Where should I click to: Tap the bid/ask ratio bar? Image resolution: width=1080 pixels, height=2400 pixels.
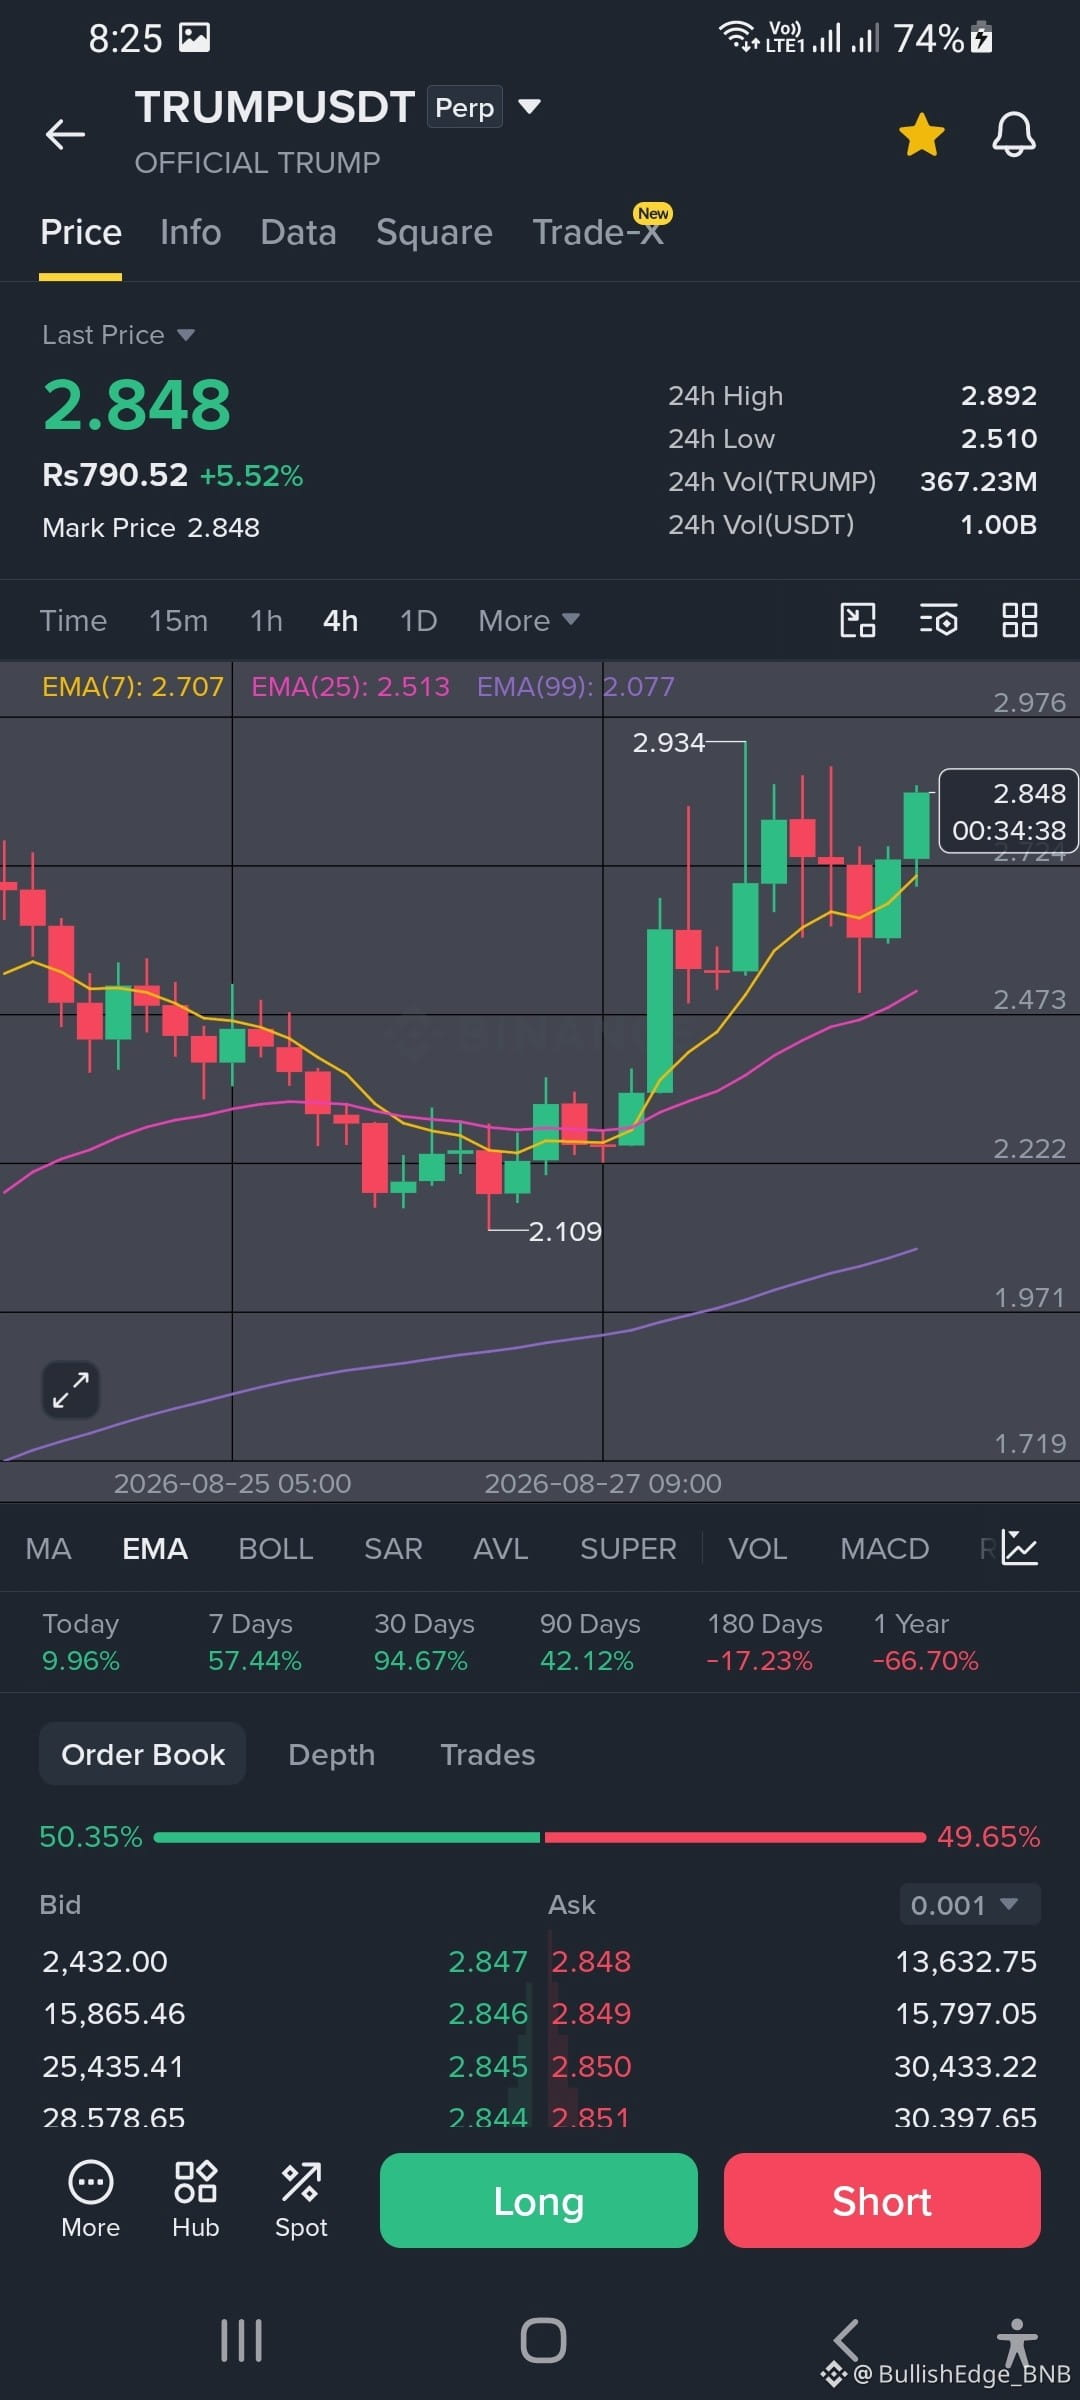[540, 1837]
